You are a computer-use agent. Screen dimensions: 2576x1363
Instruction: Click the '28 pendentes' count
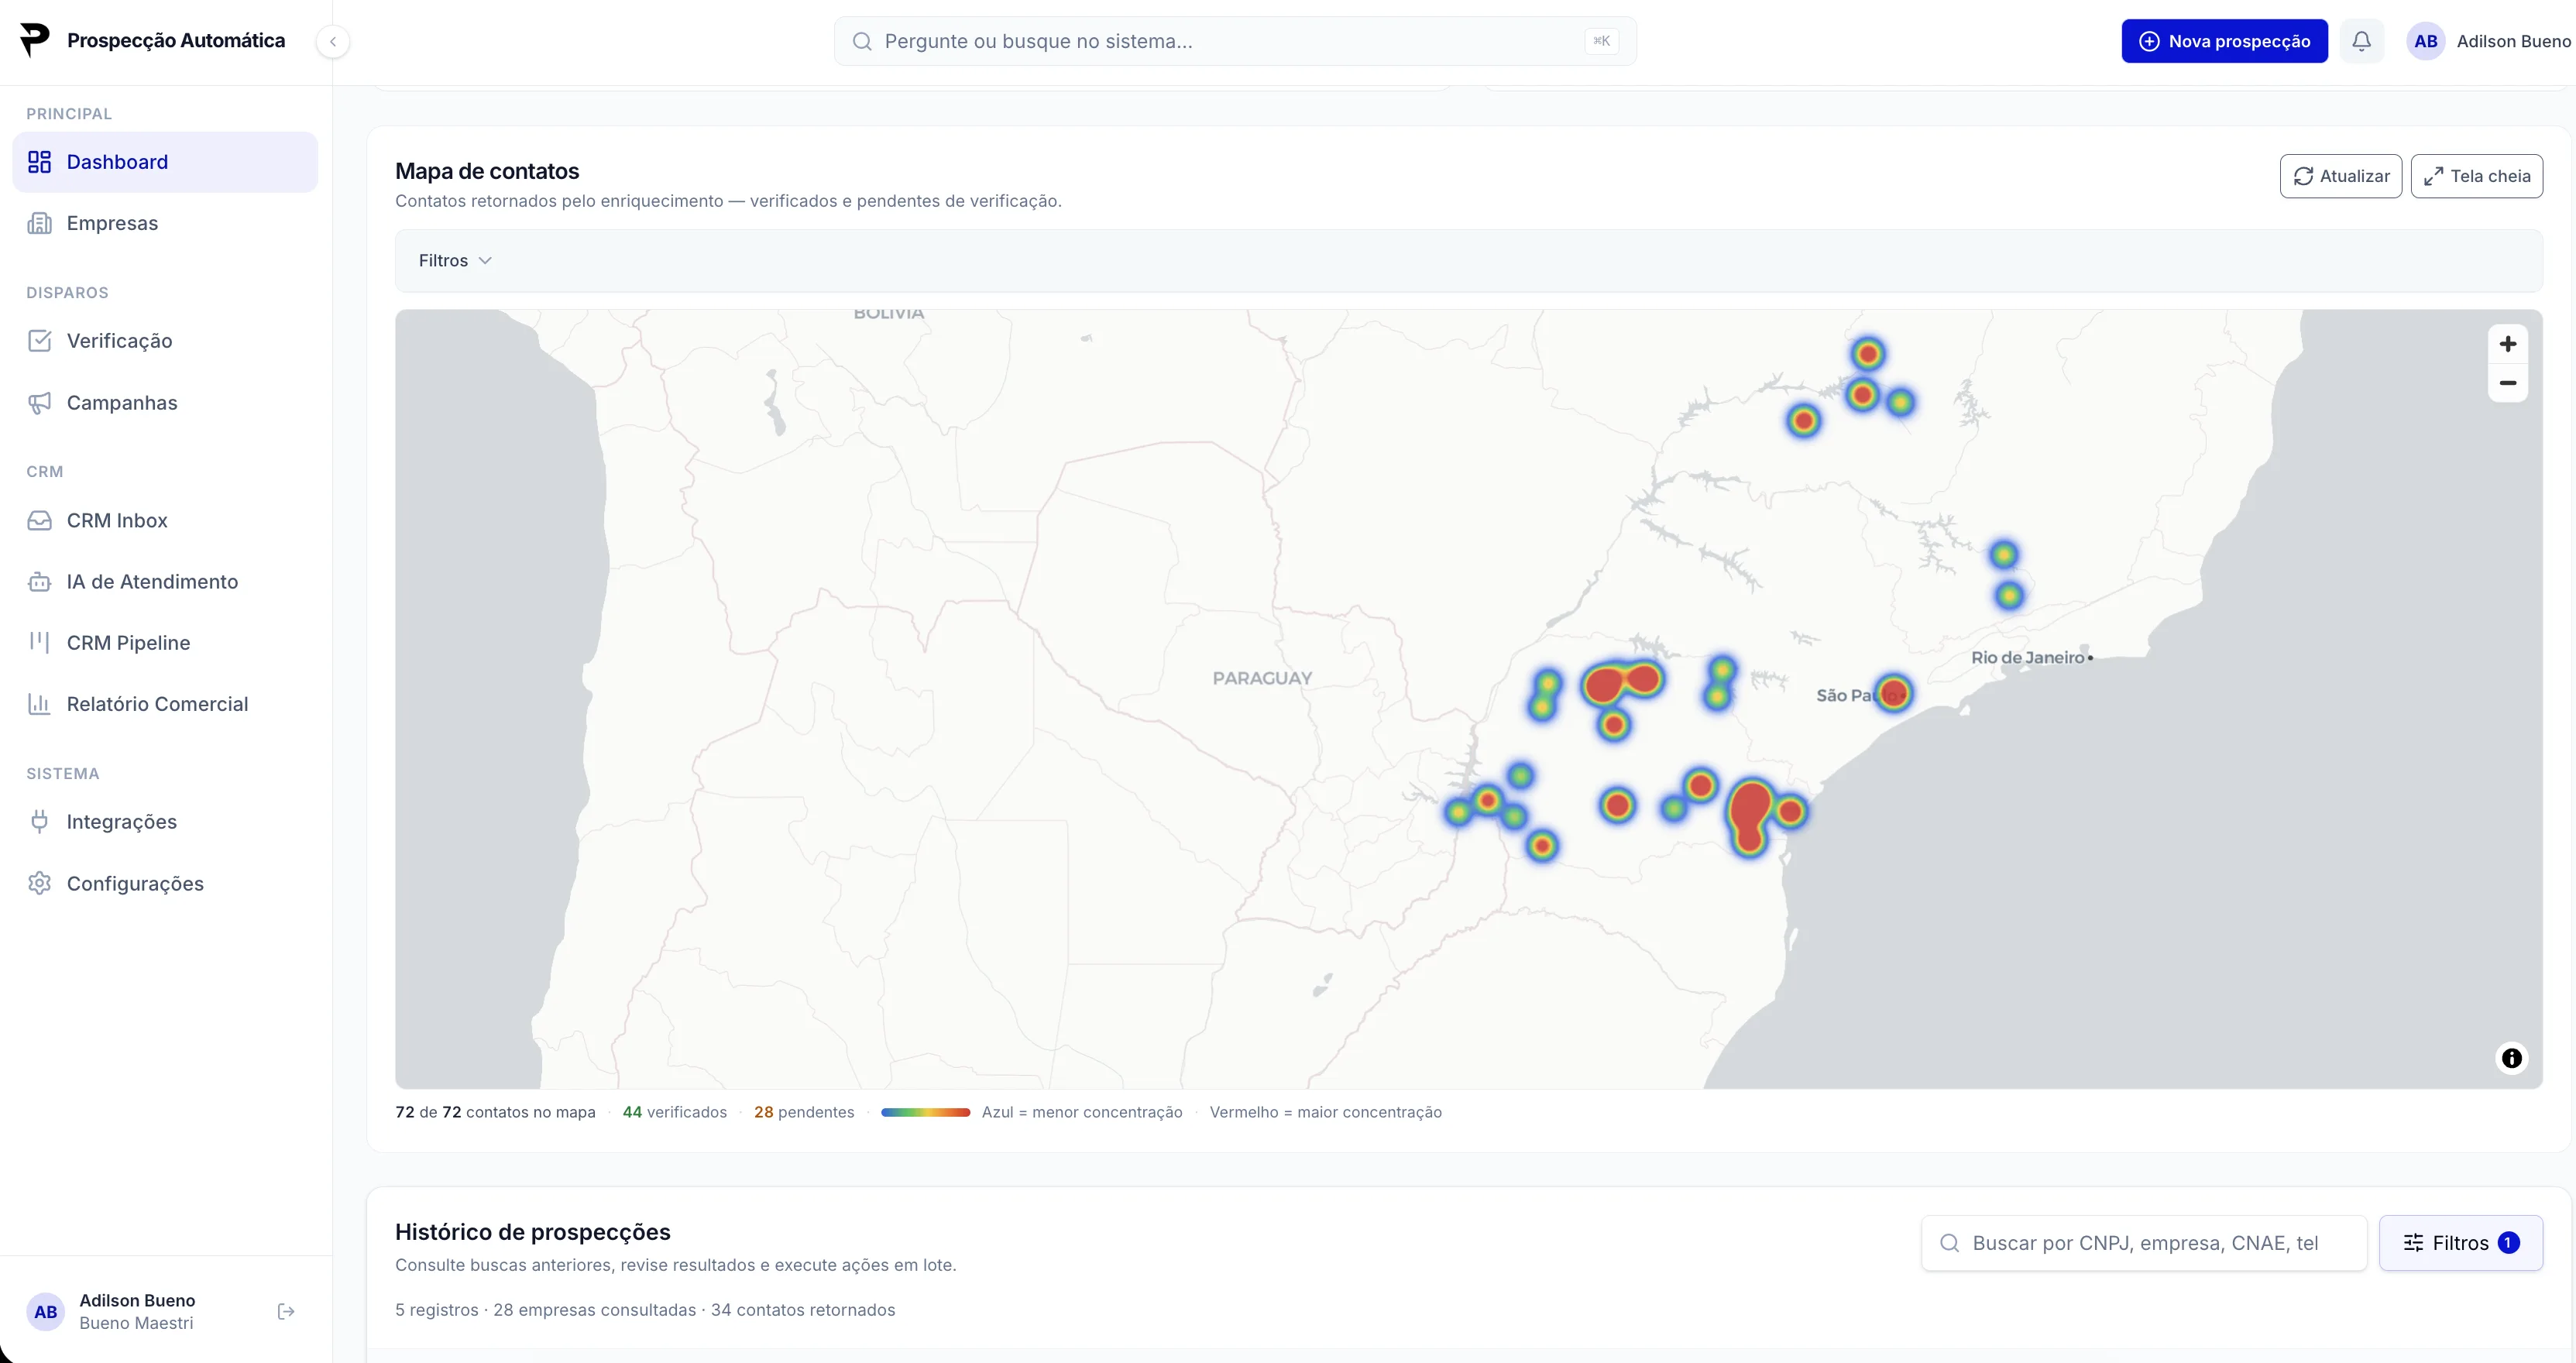pos(804,1112)
